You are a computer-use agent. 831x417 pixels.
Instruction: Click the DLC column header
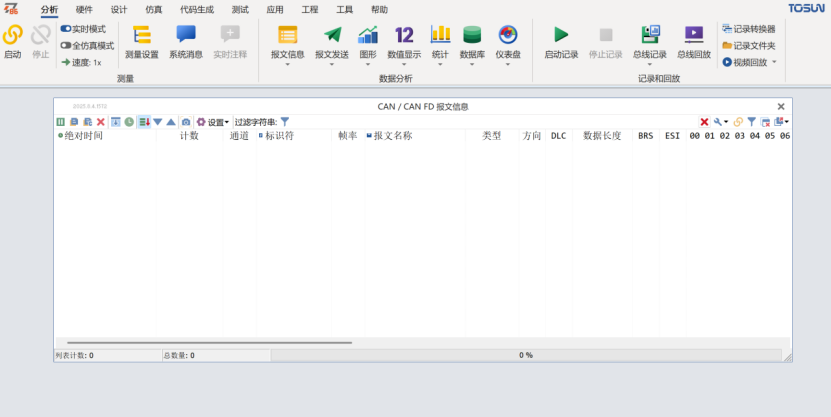point(559,136)
